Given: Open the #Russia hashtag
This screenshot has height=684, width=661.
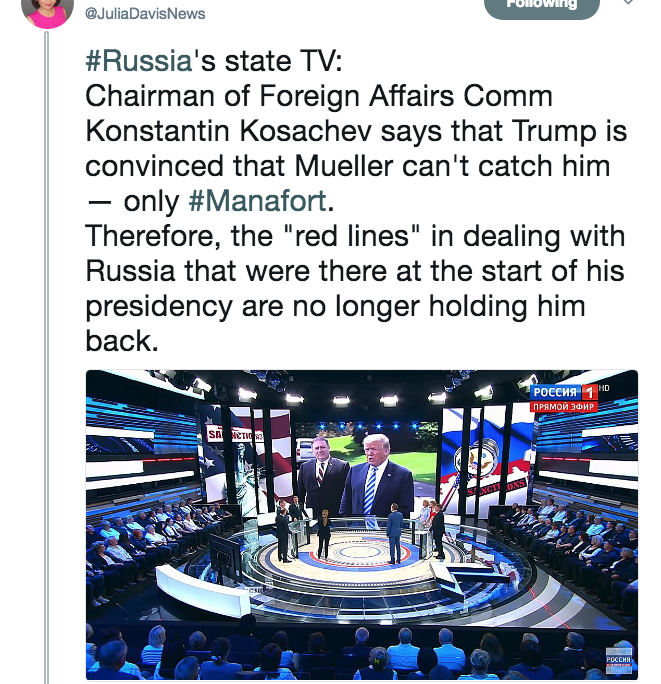Looking at the screenshot, I should (139, 61).
